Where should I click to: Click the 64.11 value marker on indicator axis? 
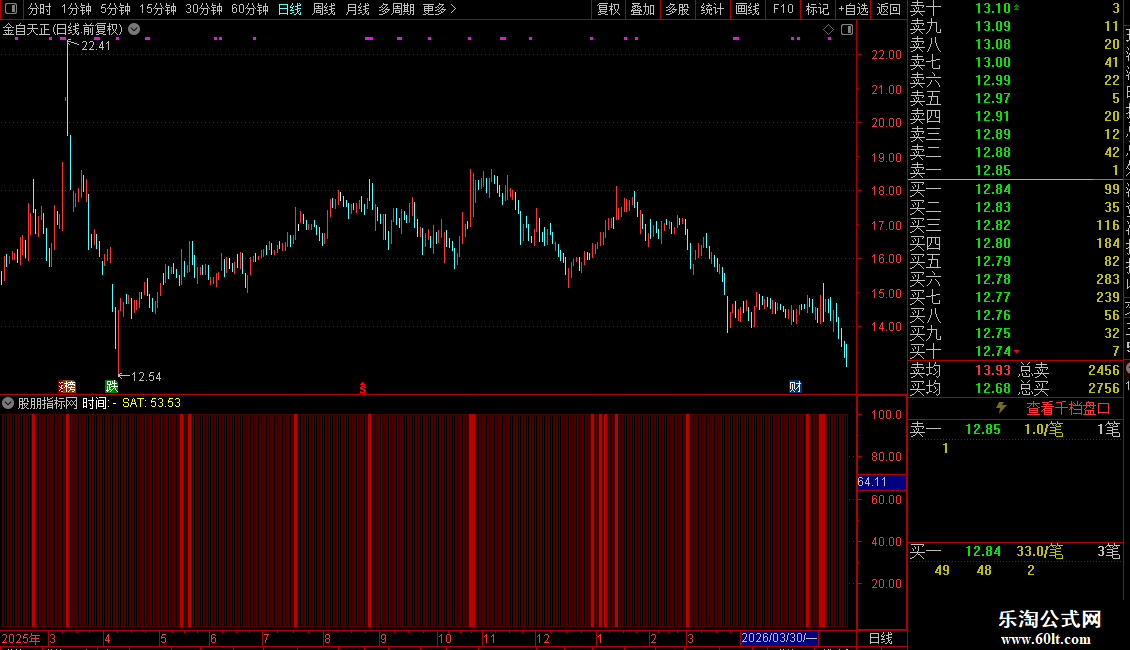pos(881,482)
